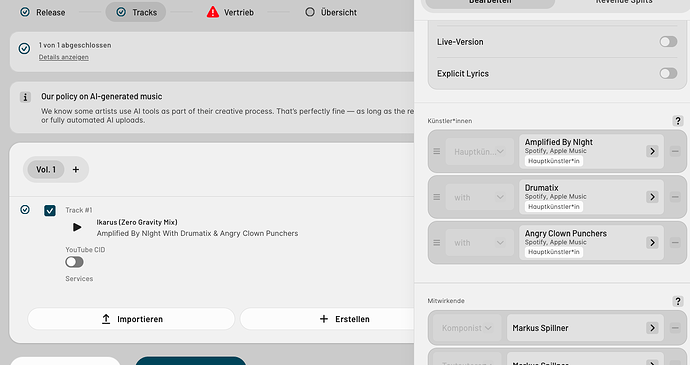Viewport: 690px width, 365px height.
Task: Click the Markus Spillner Komponist field
Action: (585, 328)
